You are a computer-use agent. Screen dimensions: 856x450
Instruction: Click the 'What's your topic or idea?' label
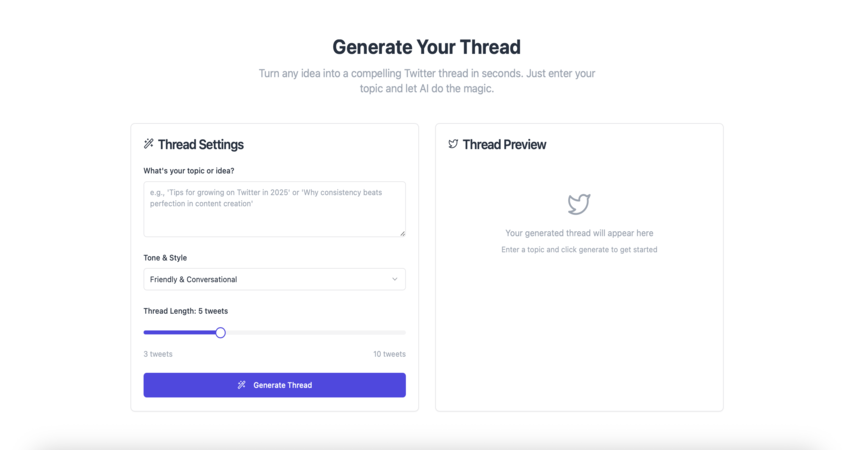tap(189, 170)
